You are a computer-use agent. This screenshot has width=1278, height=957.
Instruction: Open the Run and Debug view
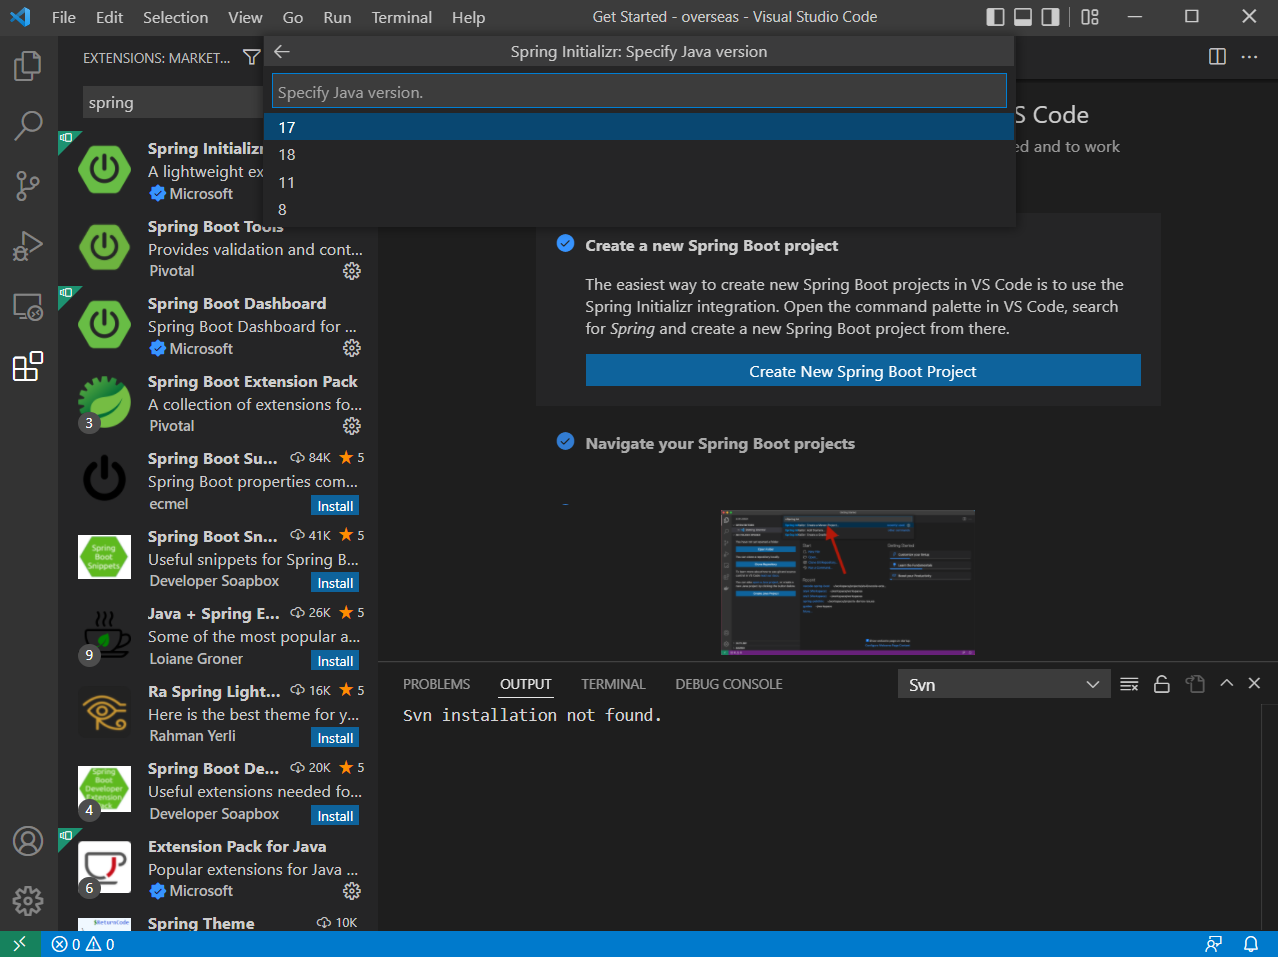click(28, 246)
